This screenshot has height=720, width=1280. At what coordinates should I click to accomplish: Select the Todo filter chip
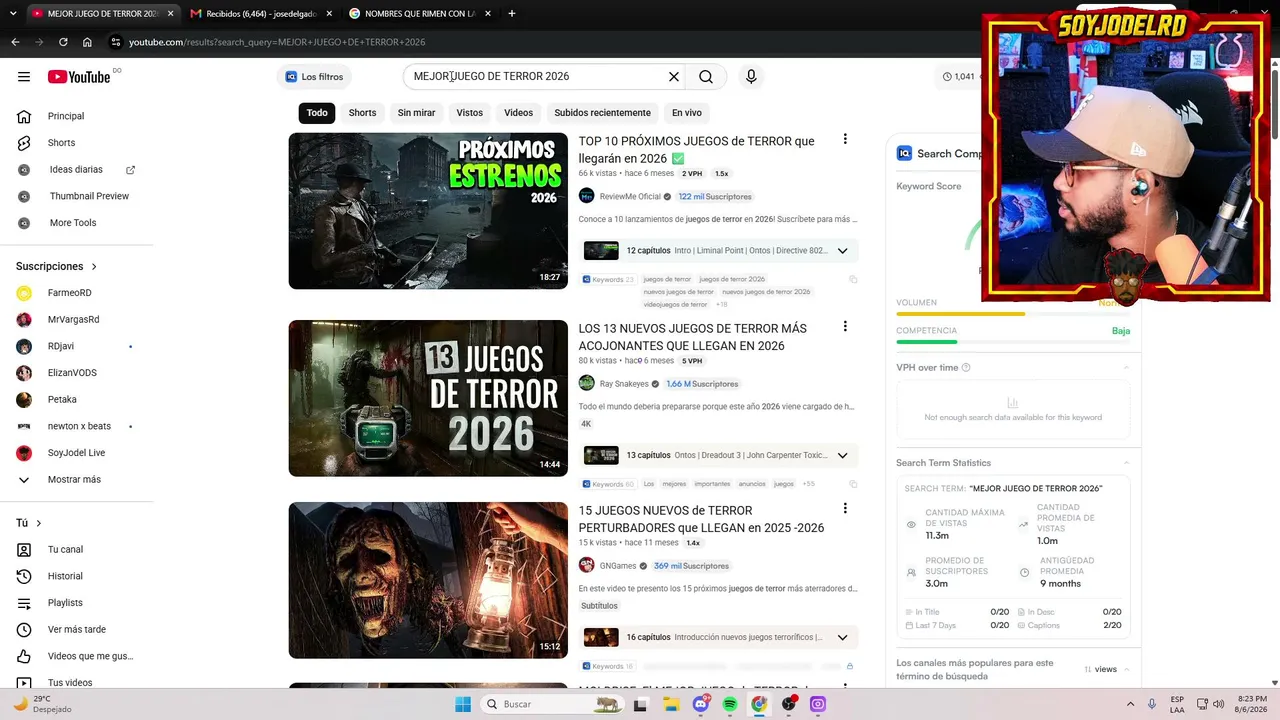317,113
